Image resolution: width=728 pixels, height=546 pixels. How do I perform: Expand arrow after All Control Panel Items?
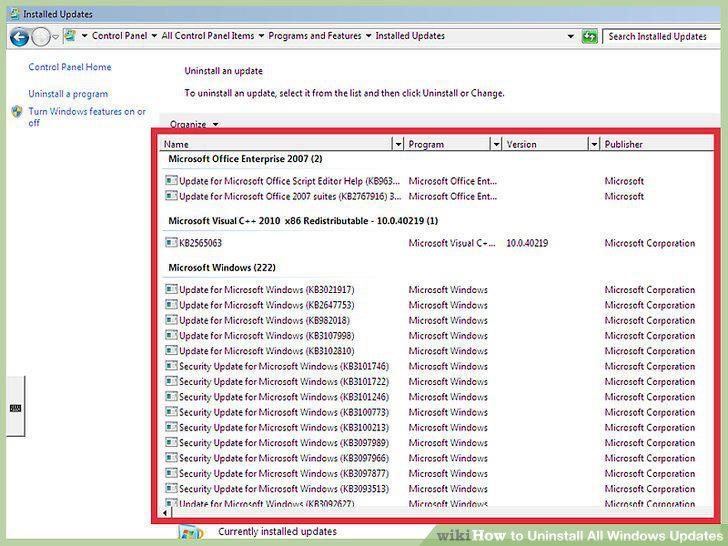click(x=261, y=35)
